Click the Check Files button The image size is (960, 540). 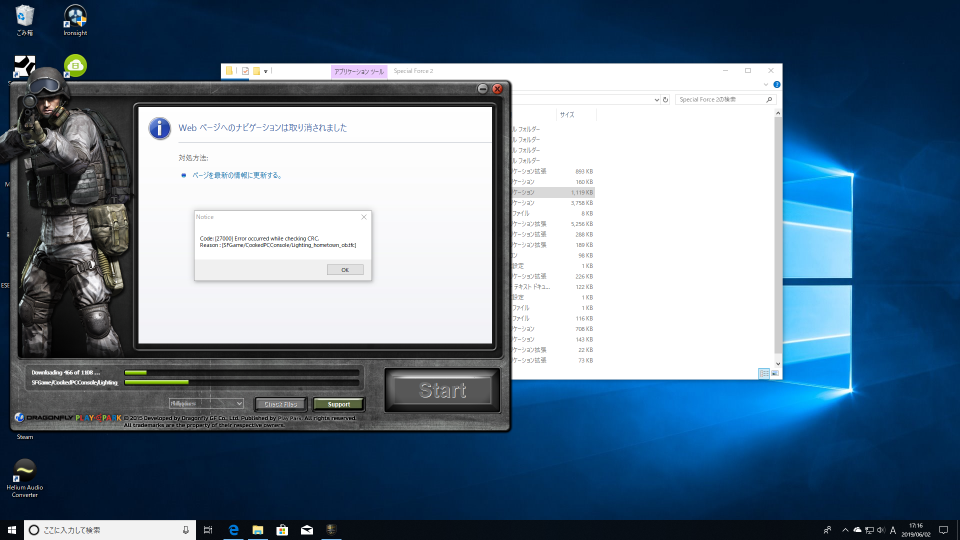(282, 404)
